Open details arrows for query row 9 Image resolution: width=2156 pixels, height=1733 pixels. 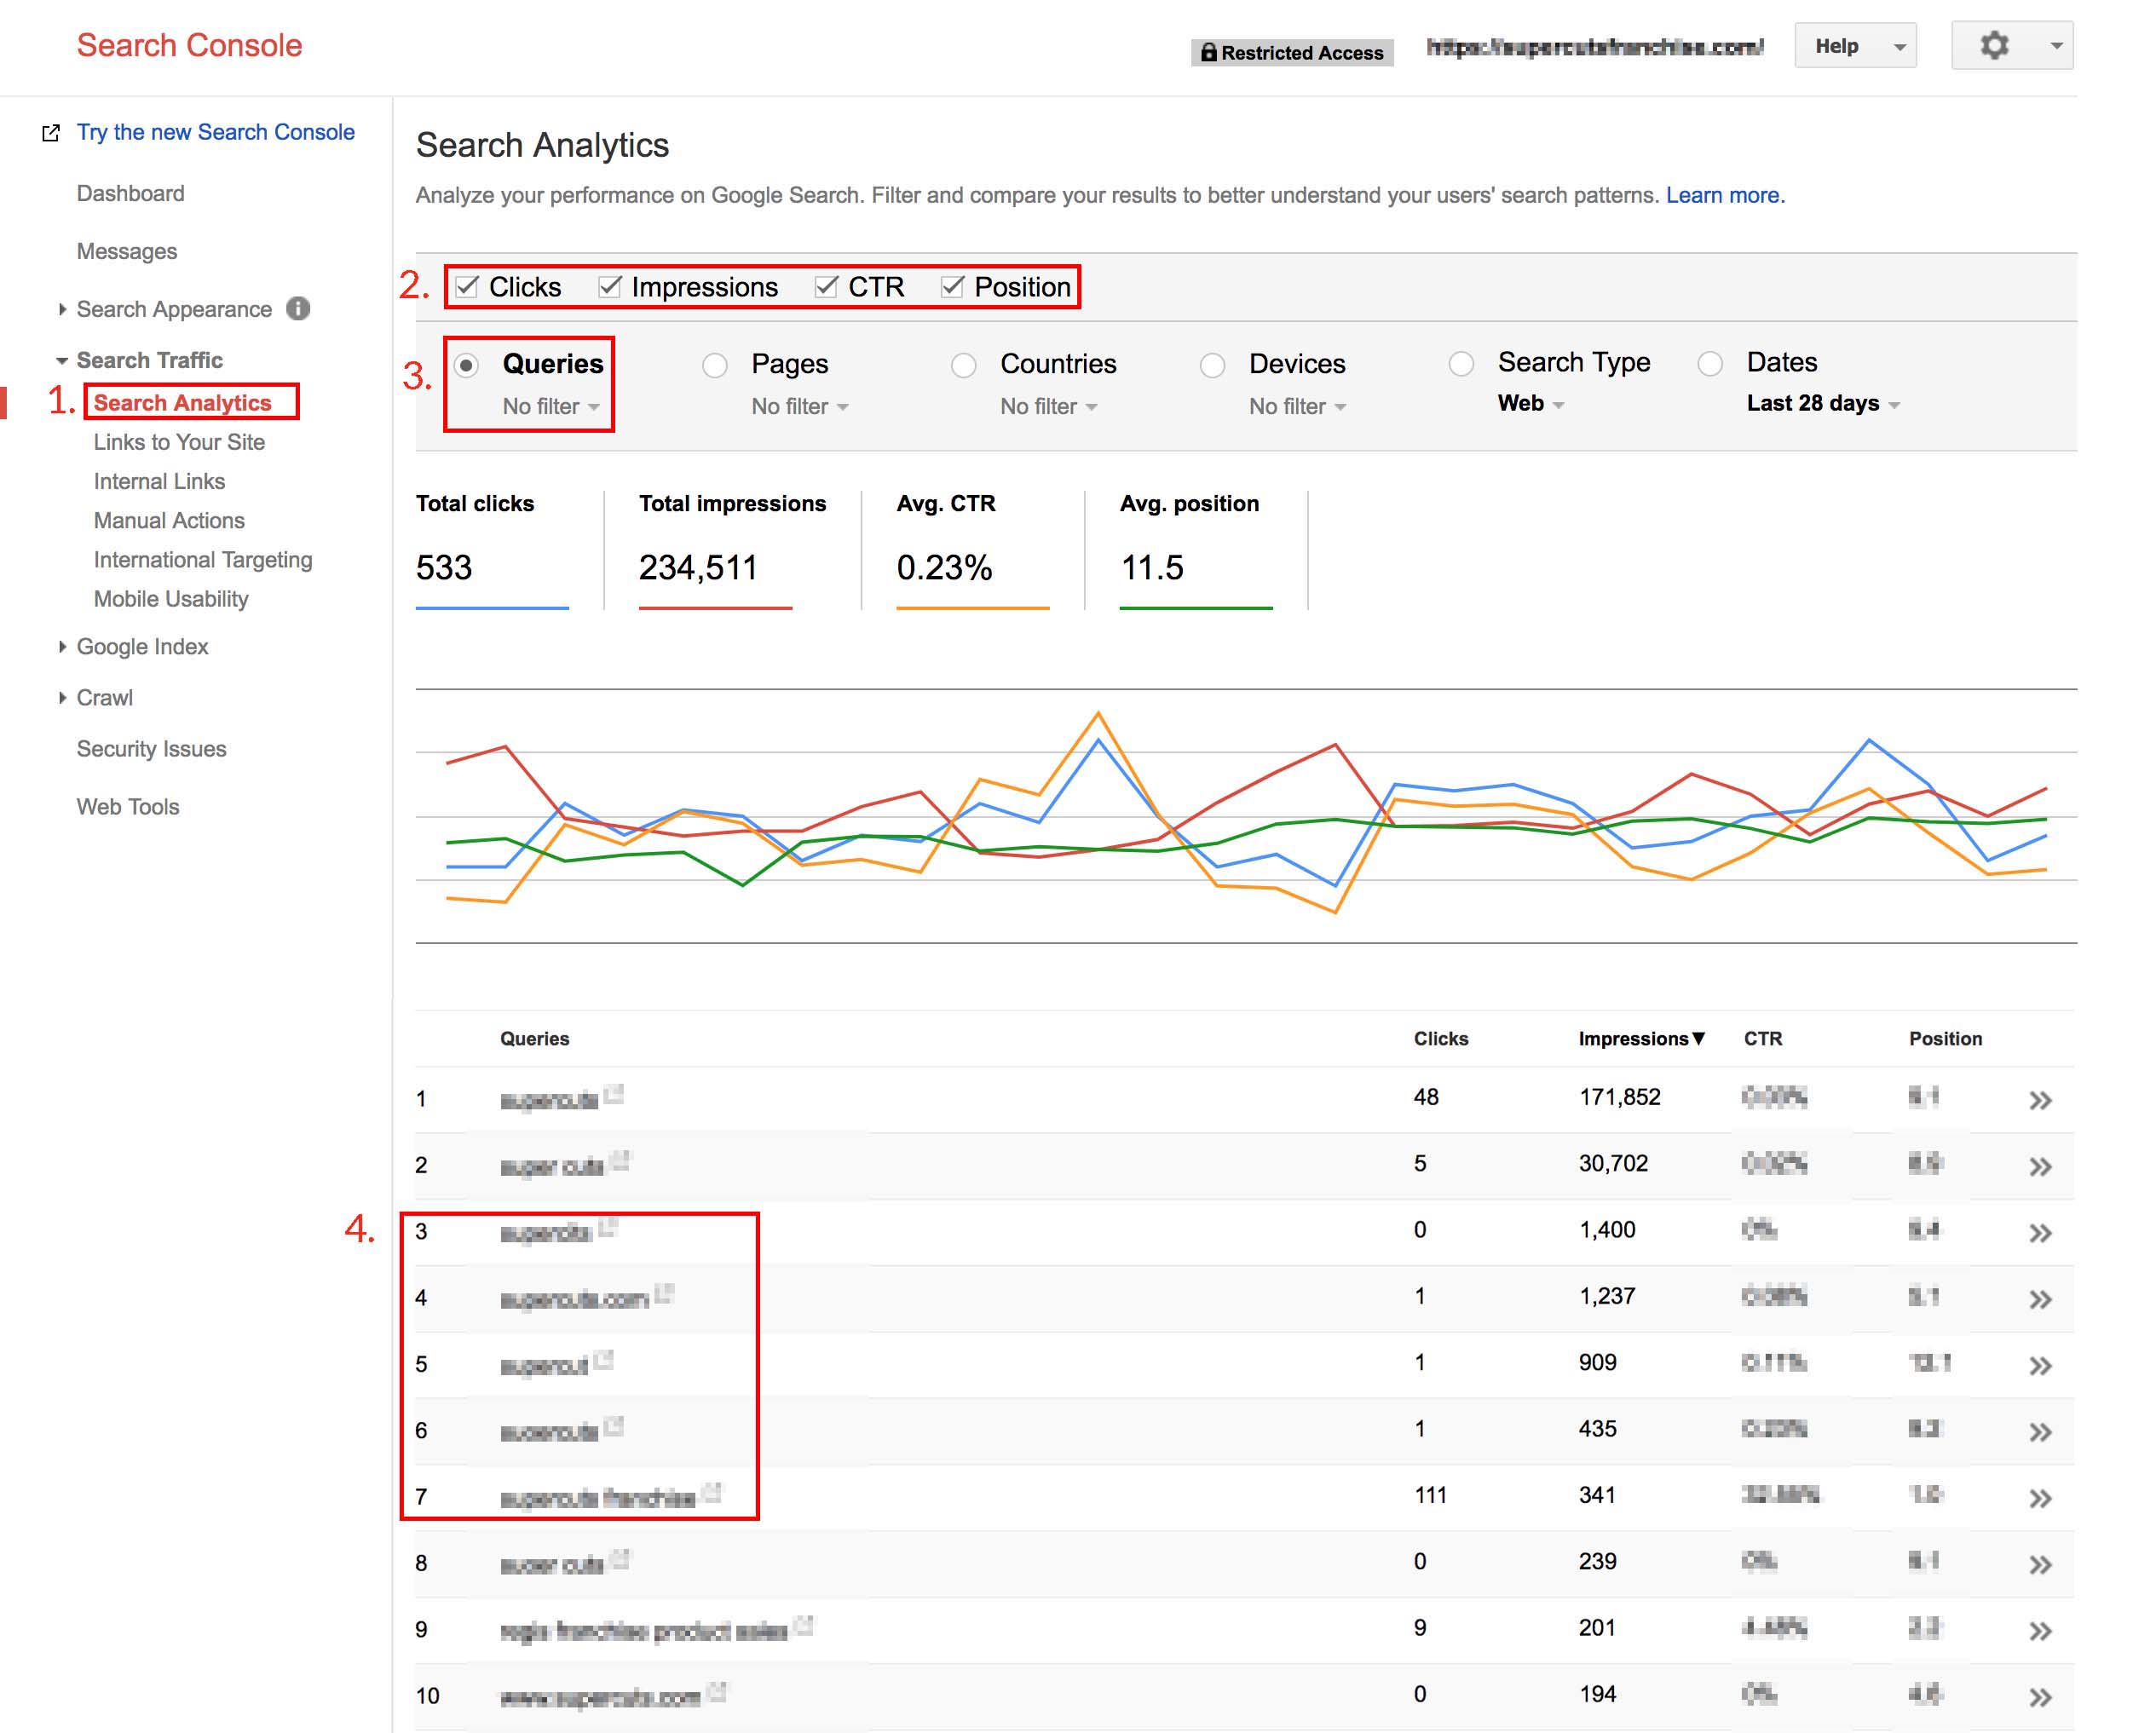pyautogui.click(x=2040, y=1632)
